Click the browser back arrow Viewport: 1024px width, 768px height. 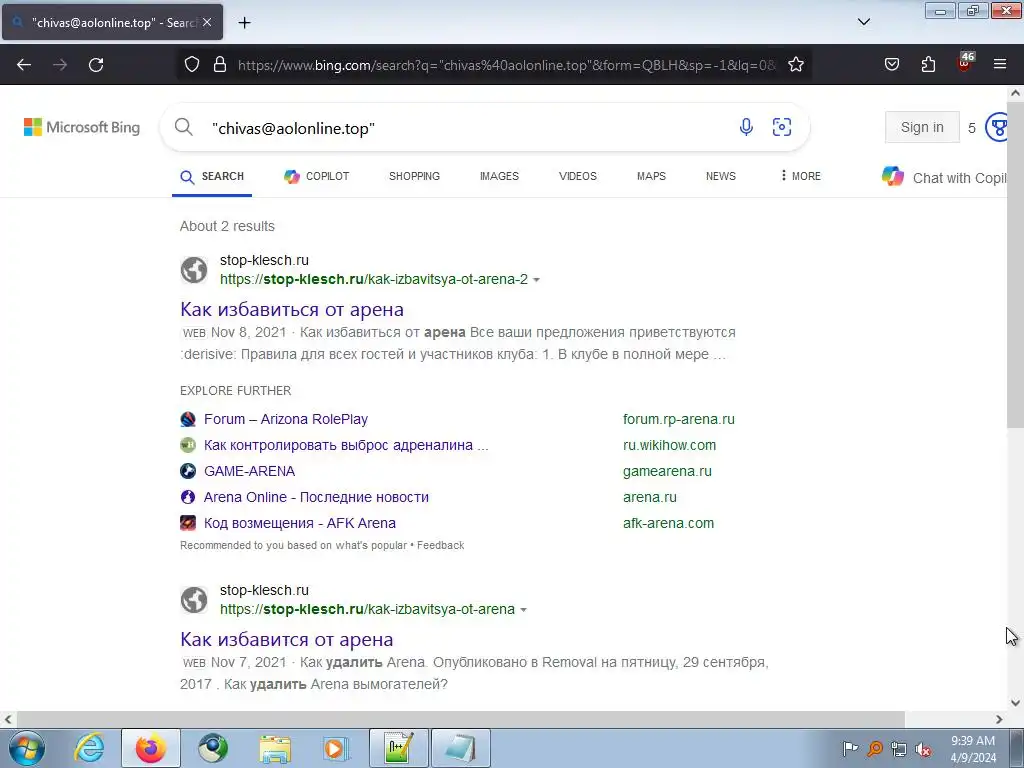tap(24, 65)
